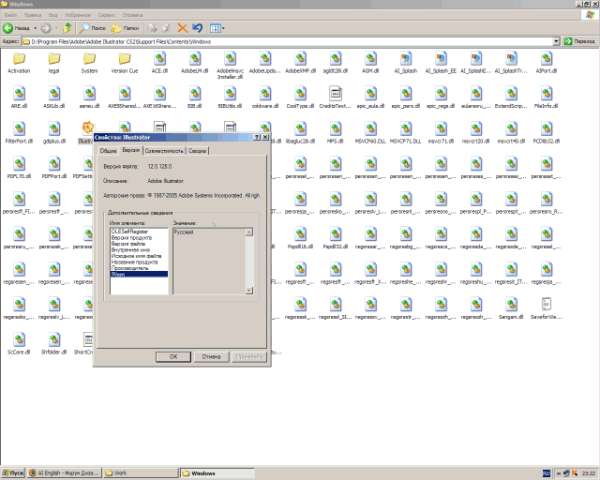The width and height of the screenshot is (600, 480).
Task: Click the dialog help question-mark button
Action: click(x=257, y=137)
